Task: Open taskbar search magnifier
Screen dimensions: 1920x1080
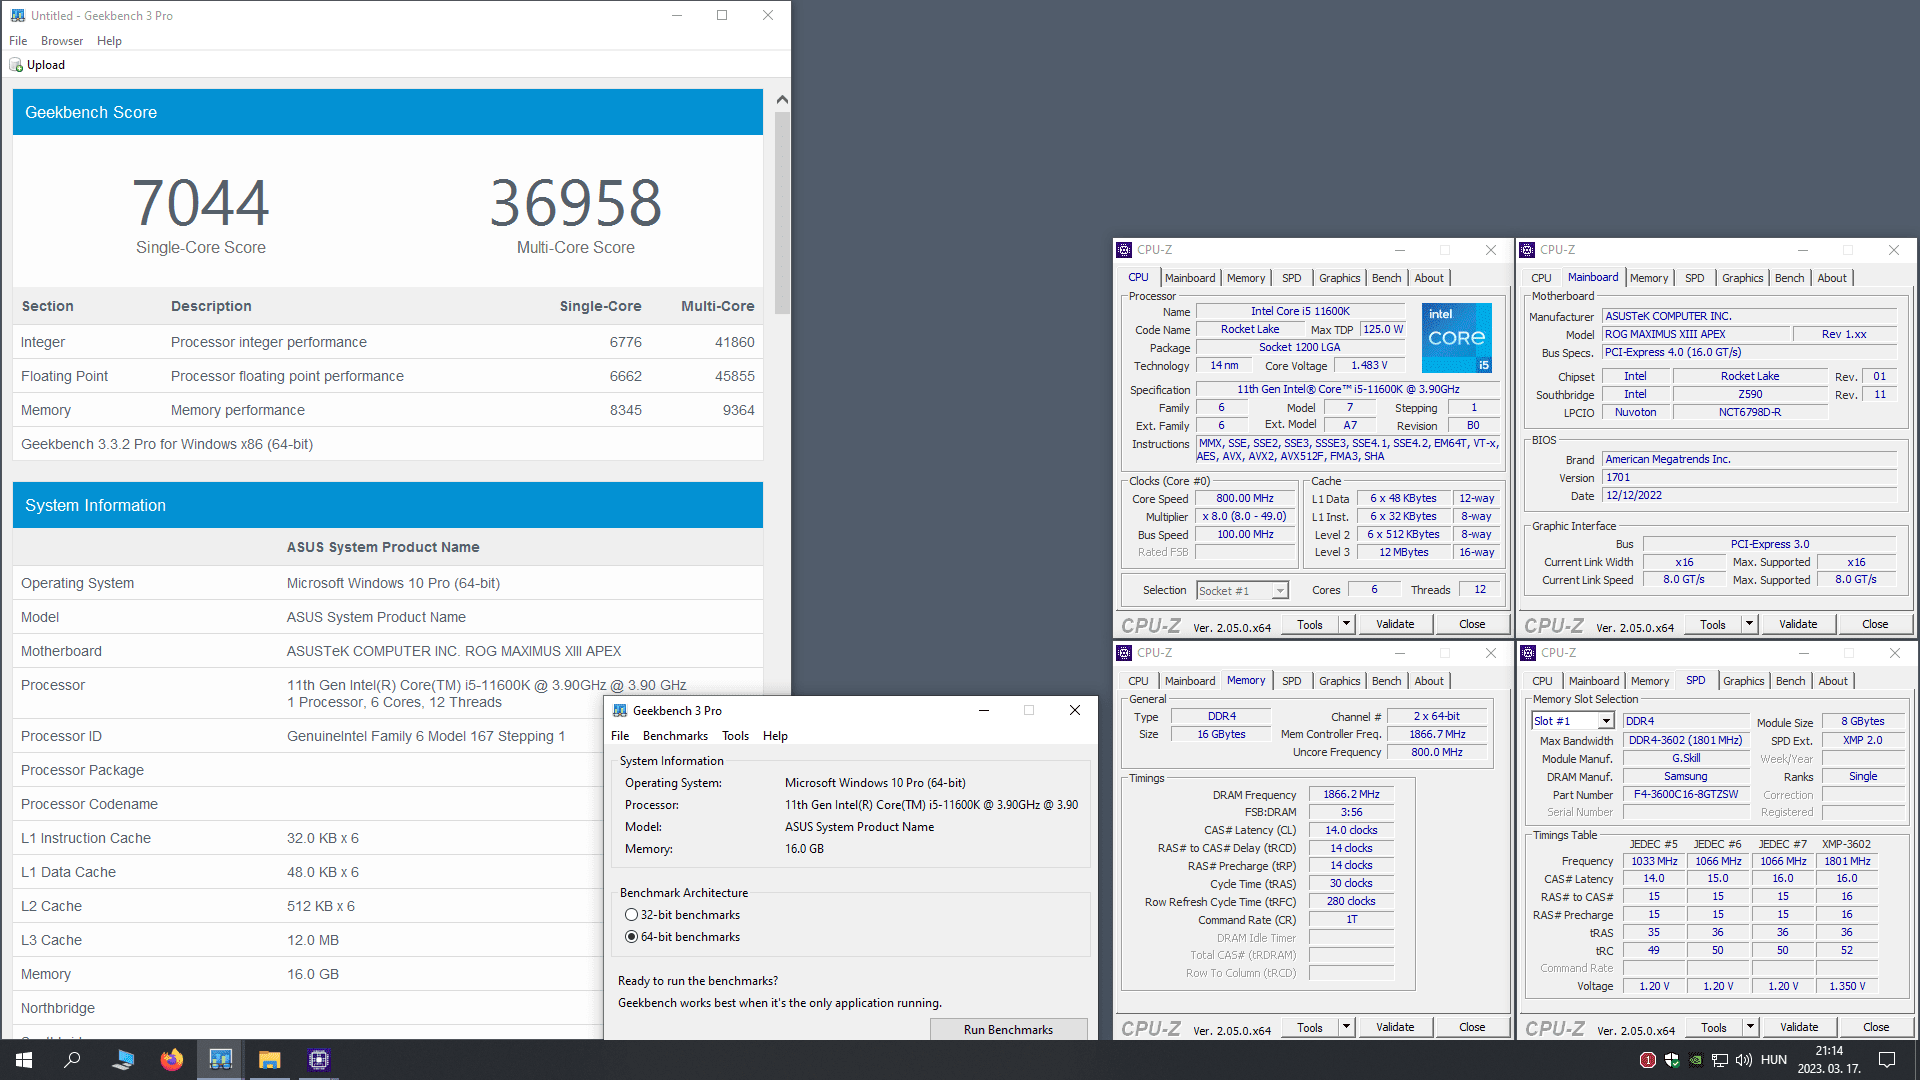Action: tap(72, 1060)
